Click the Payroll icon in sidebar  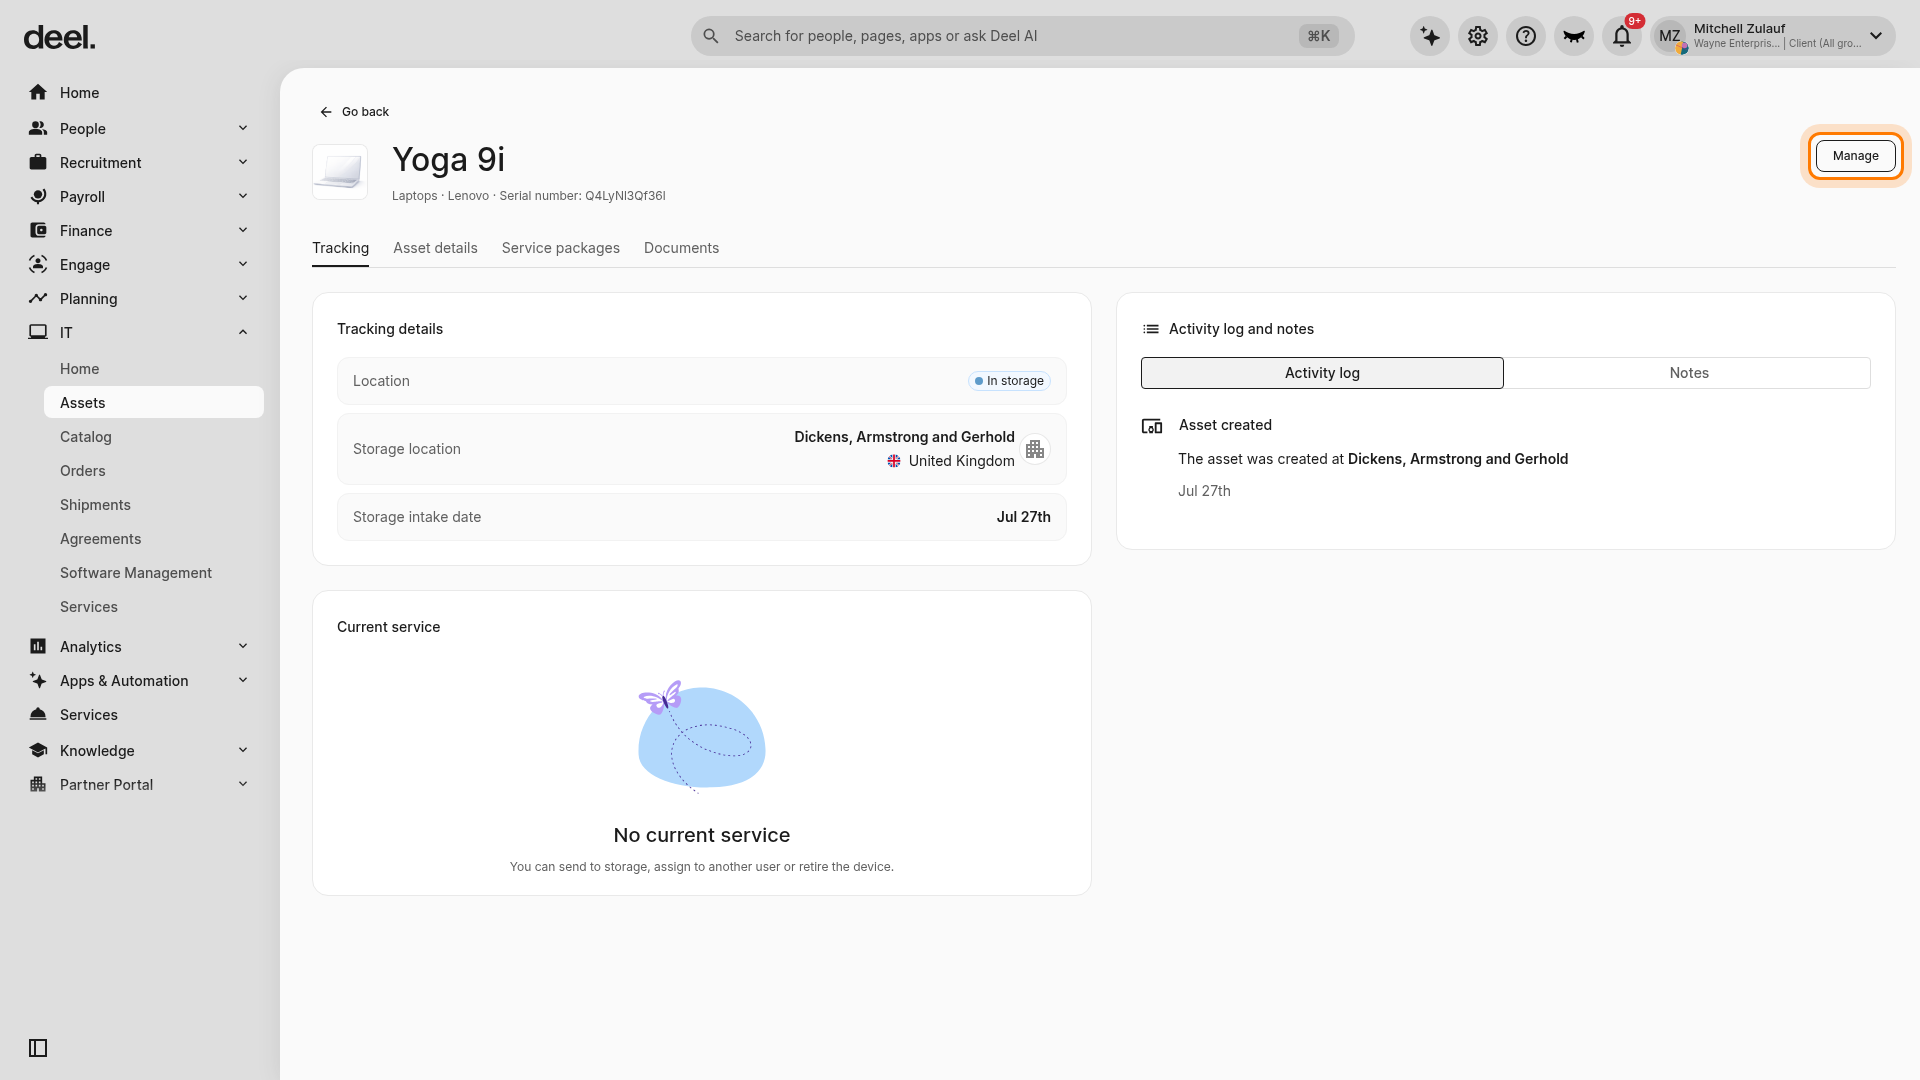(38, 196)
